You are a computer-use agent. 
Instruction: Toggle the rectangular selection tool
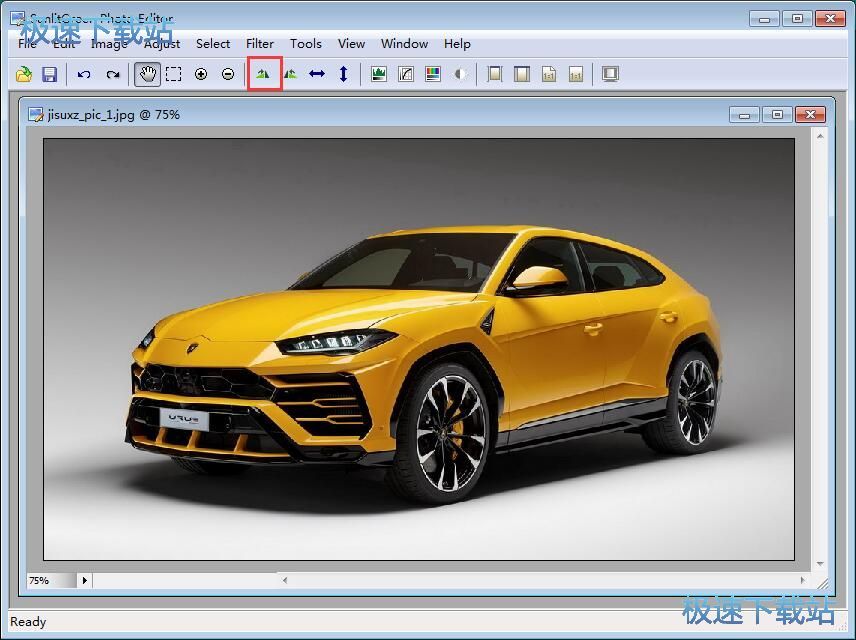click(x=174, y=74)
